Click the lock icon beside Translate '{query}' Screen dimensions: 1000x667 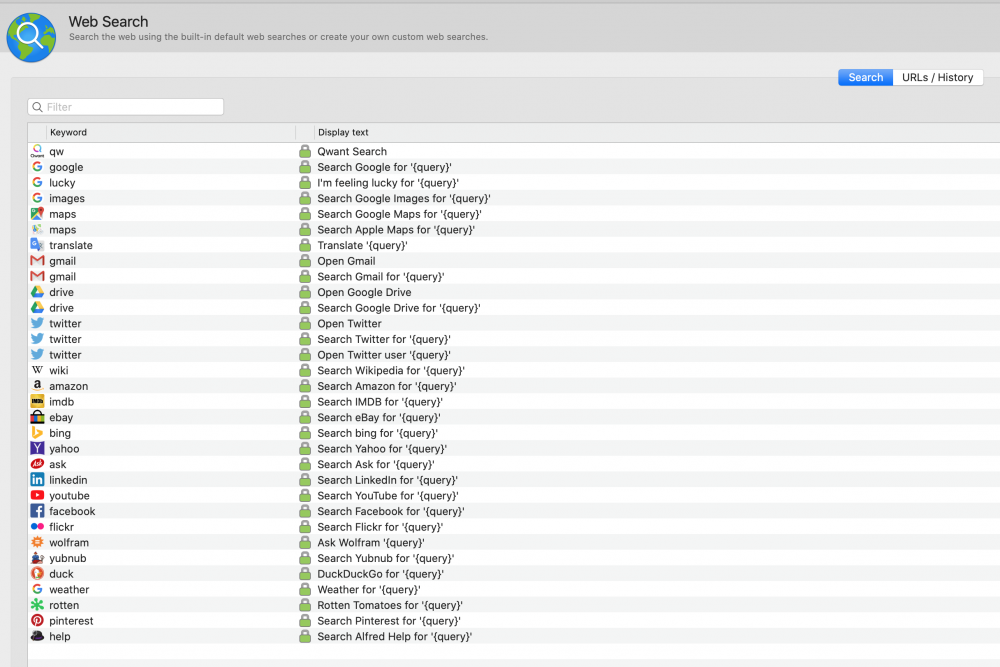[305, 246]
